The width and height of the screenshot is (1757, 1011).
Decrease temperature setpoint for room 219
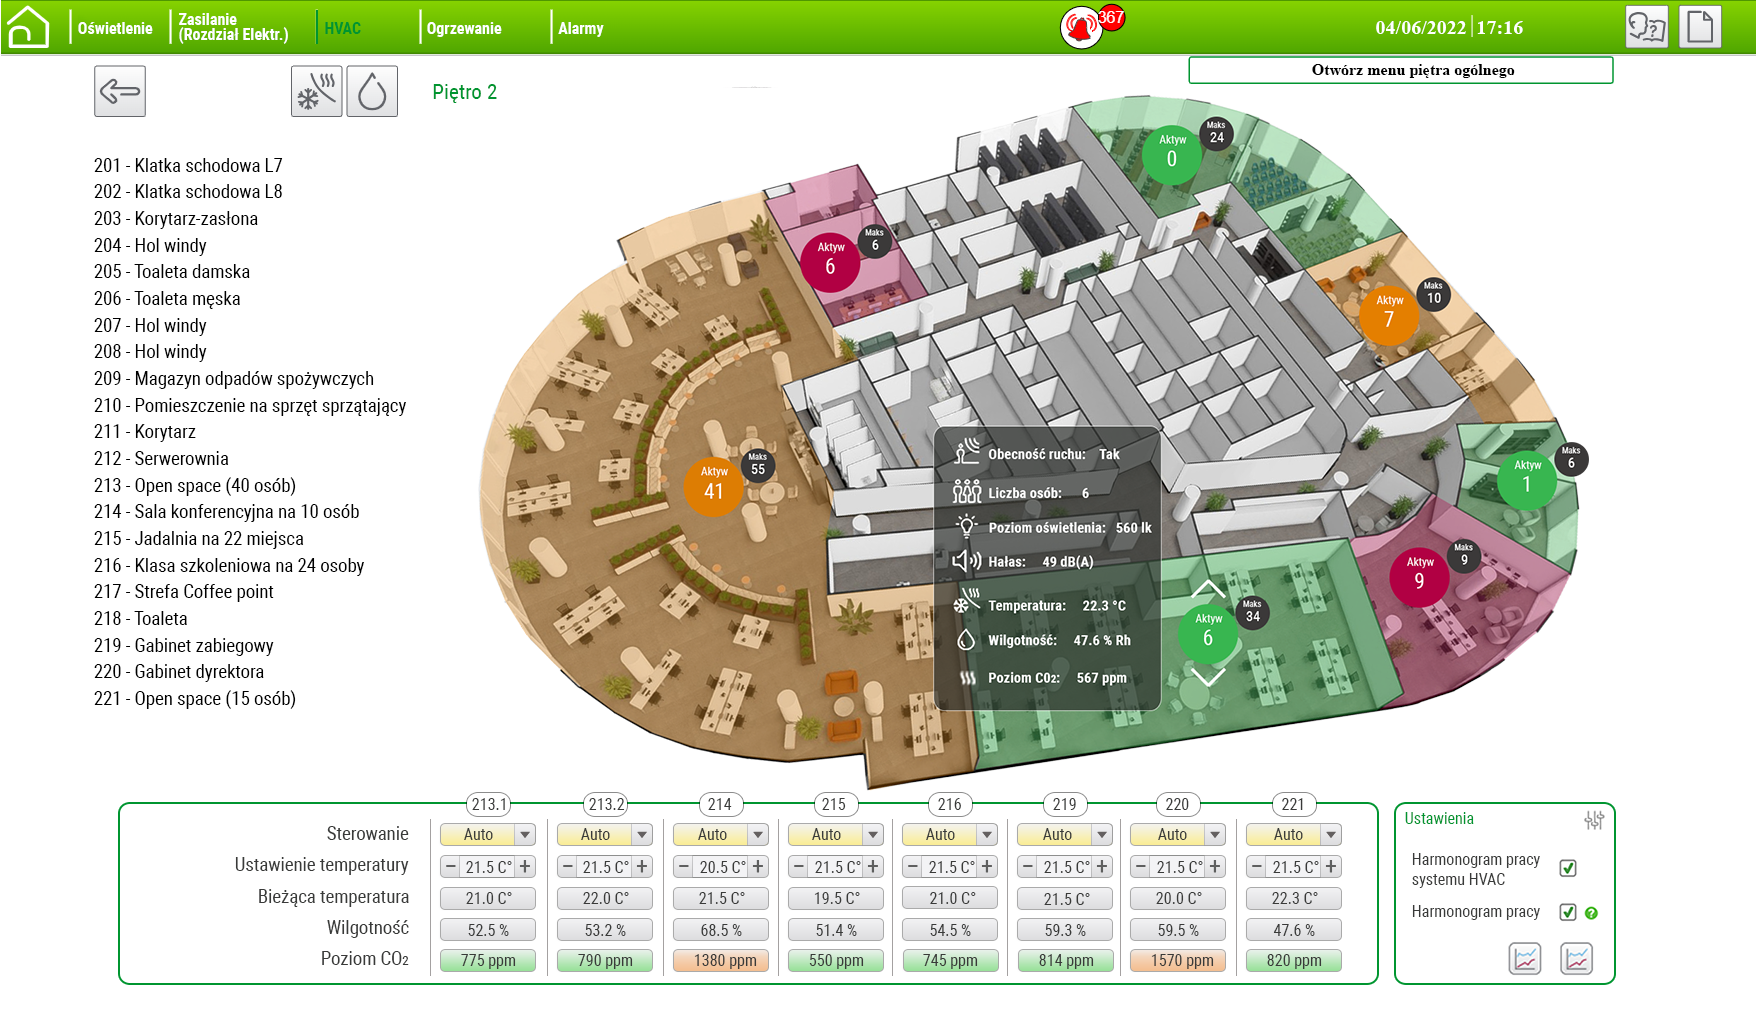coord(1027,867)
